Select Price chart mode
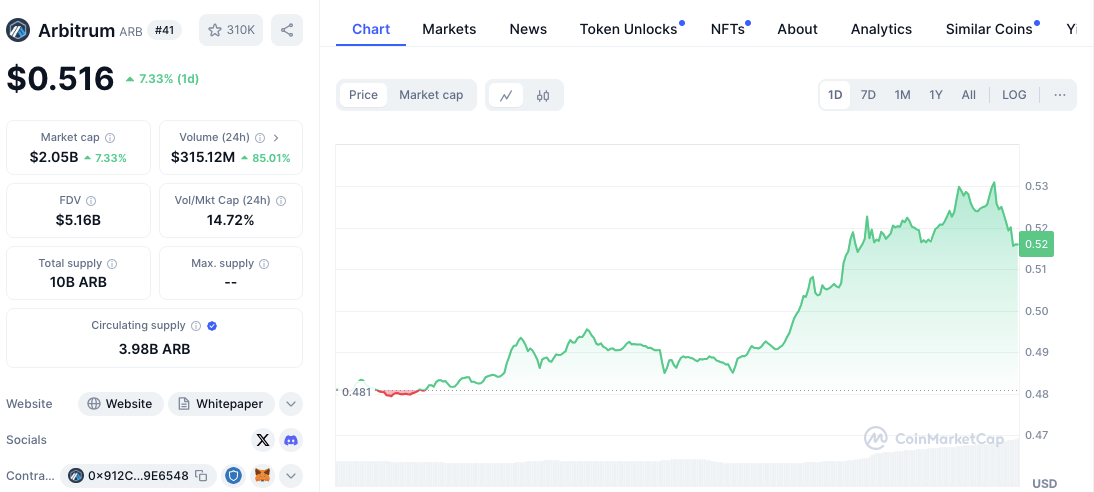Image resolution: width=1094 pixels, height=492 pixels. [x=364, y=95]
